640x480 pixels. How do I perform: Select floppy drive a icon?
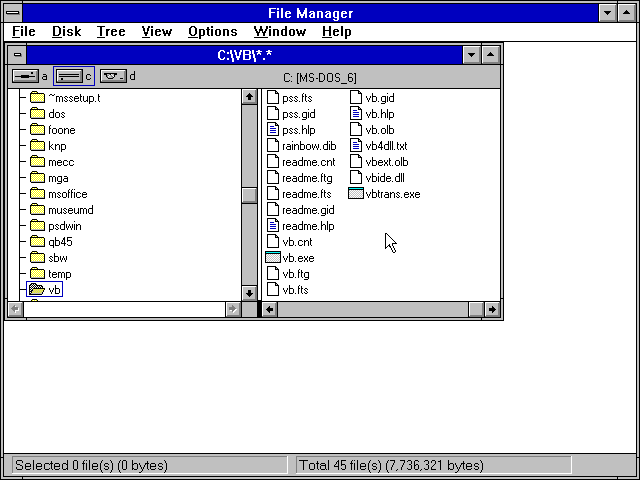(x=25, y=76)
